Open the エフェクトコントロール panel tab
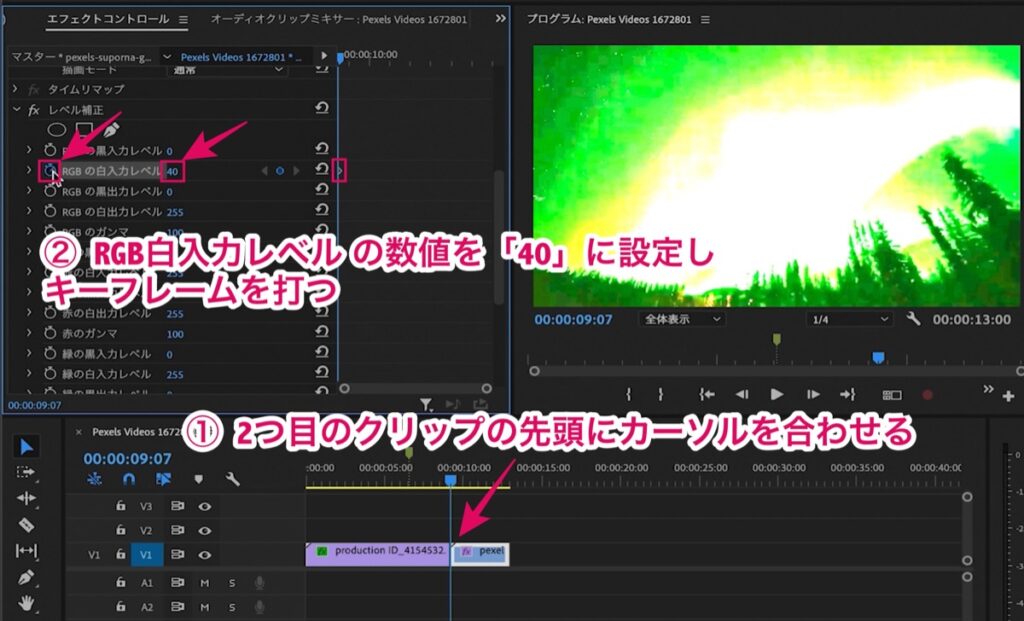 point(108,19)
